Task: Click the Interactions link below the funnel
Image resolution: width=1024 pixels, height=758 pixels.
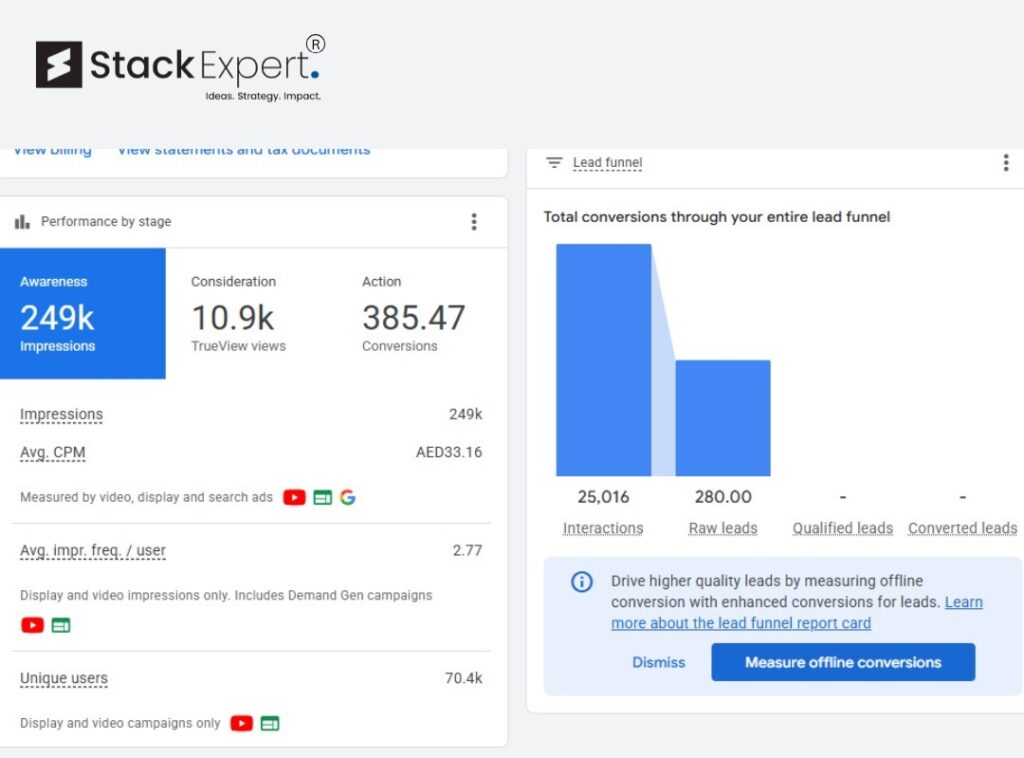Action: click(602, 527)
